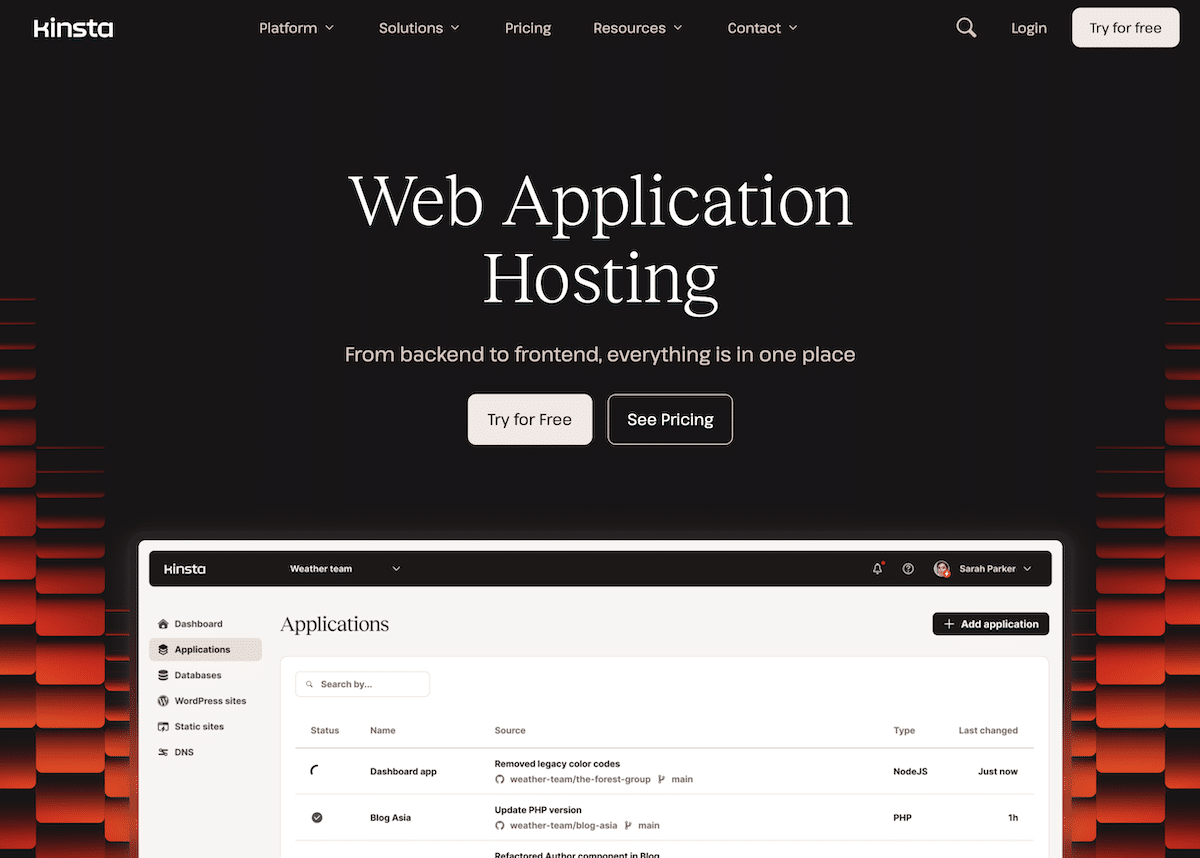Image resolution: width=1200 pixels, height=858 pixels.
Task: Click the search magnifier in the top navbar
Action: tap(965, 27)
